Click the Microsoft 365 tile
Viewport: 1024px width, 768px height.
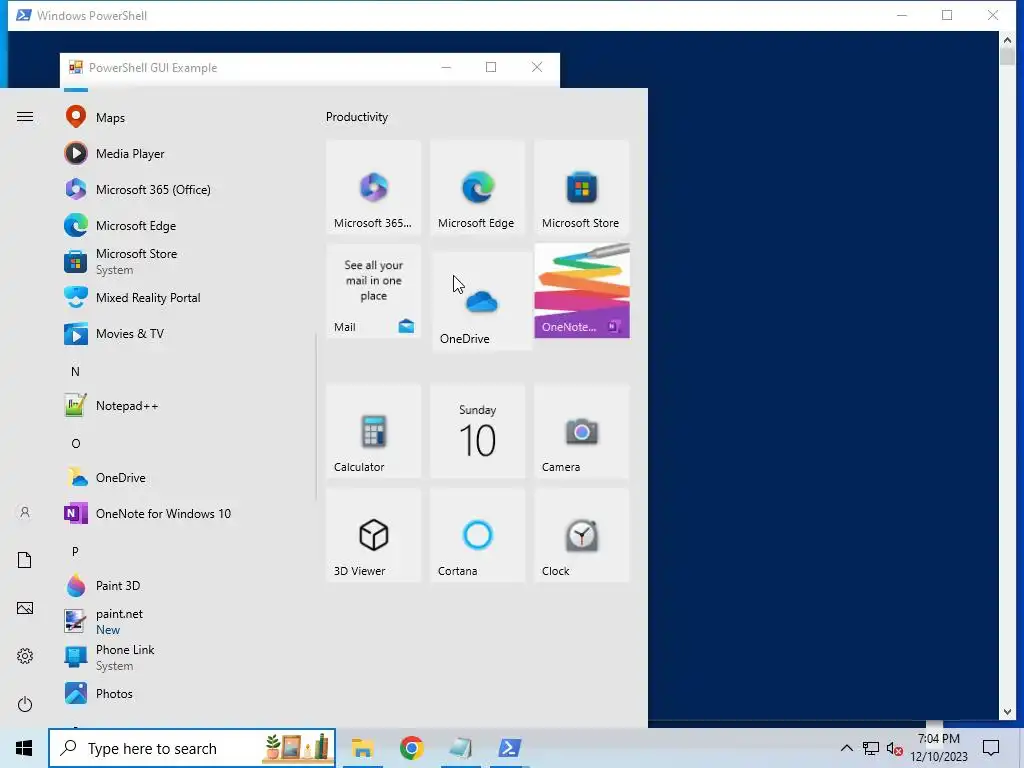point(374,187)
